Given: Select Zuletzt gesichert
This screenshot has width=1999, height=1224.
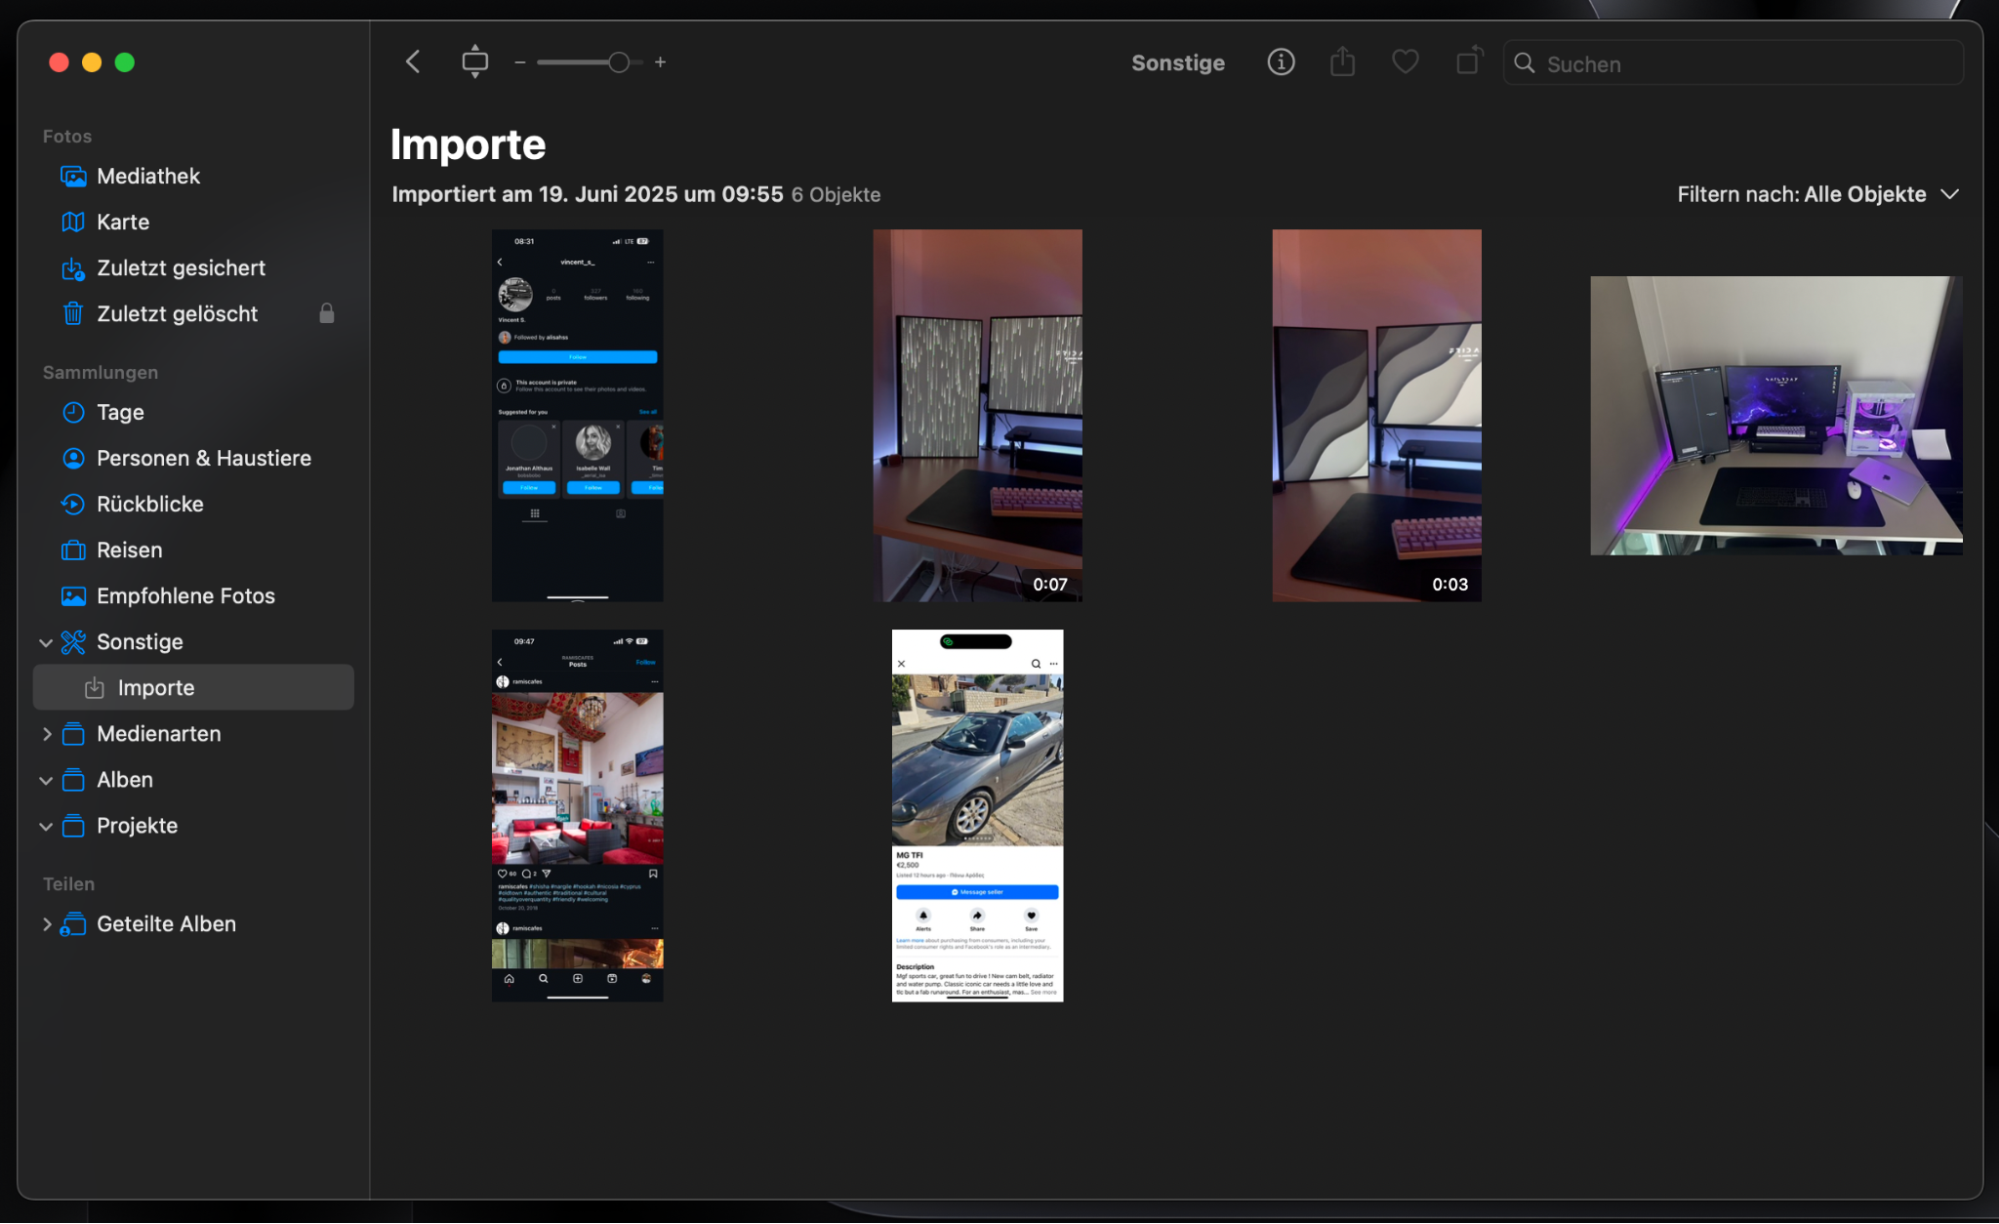Looking at the screenshot, I should pyautogui.click(x=181, y=267).
